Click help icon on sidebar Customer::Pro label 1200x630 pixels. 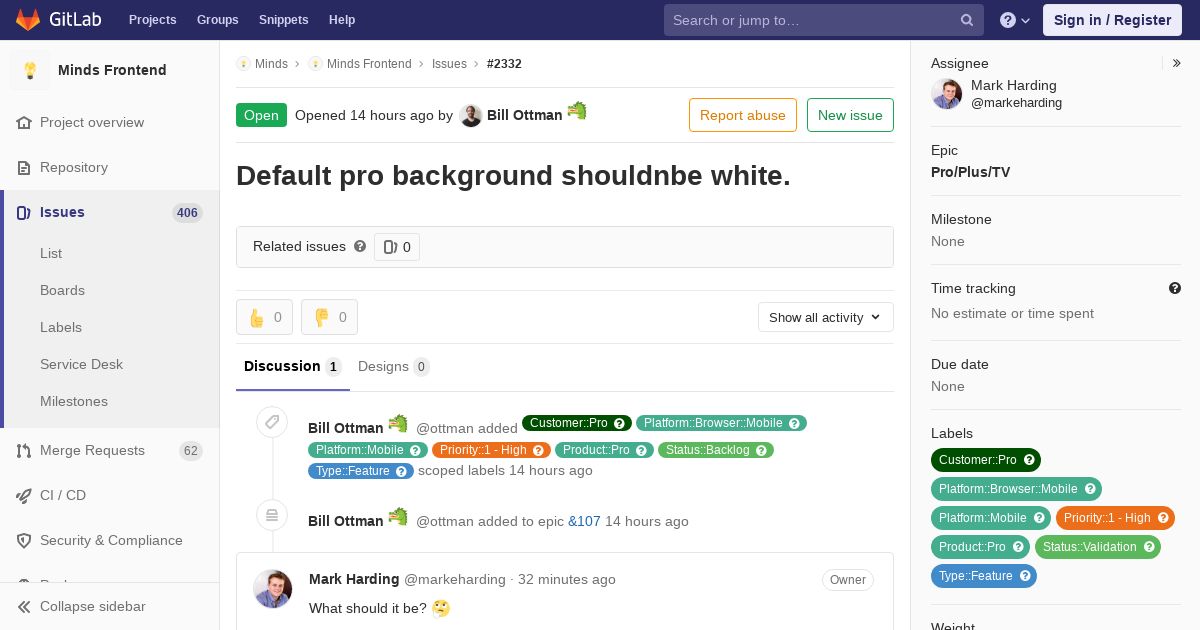[1027, 460]
